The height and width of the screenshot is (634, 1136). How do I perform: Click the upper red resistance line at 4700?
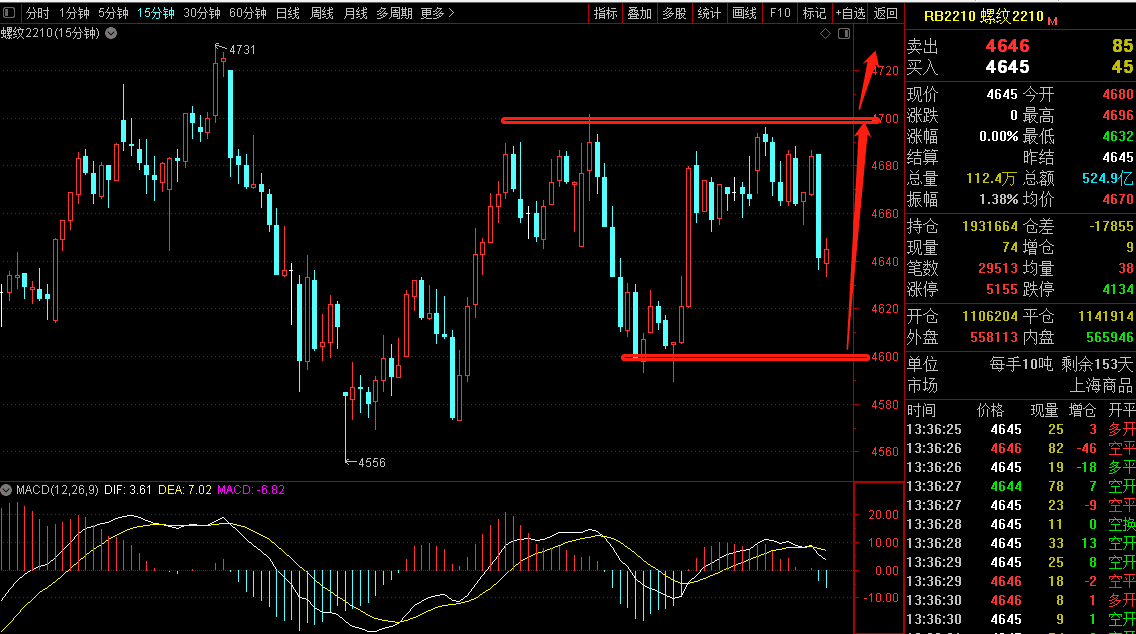point(690,120)
